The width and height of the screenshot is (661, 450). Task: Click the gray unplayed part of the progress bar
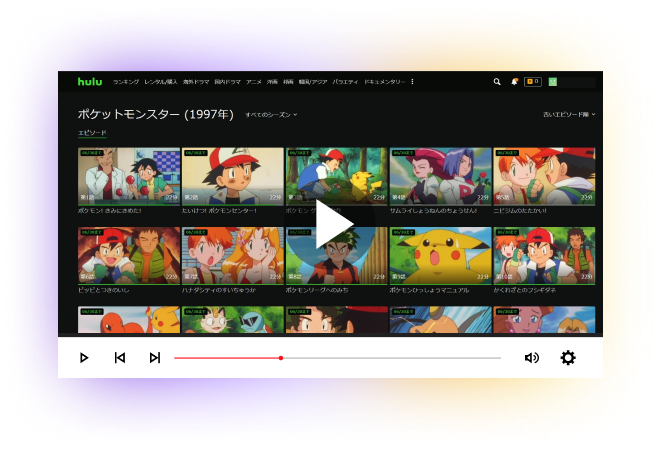pos(392,358)
